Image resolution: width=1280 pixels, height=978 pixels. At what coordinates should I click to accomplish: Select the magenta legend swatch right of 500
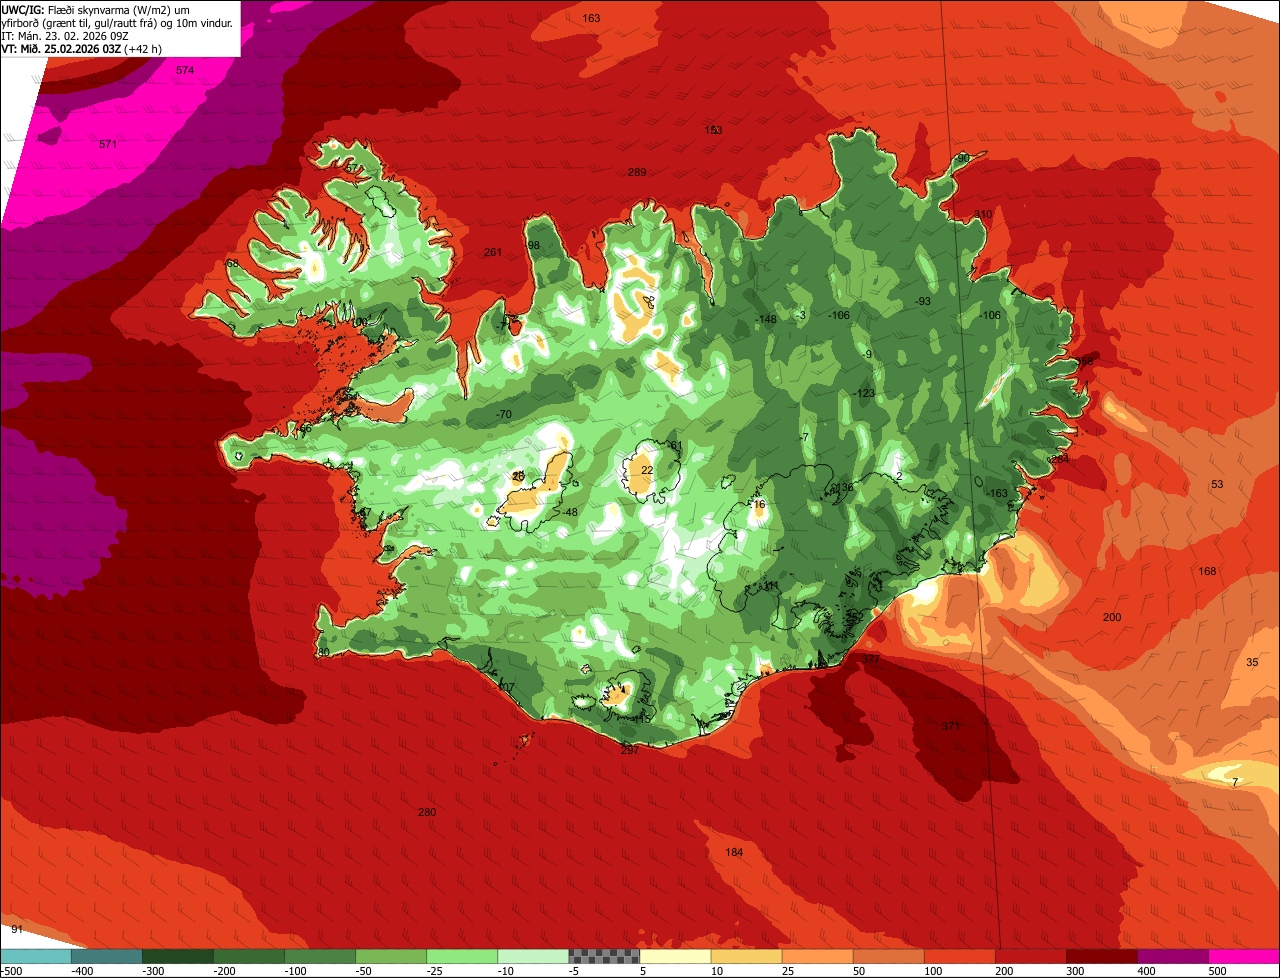click(1244, 956)
